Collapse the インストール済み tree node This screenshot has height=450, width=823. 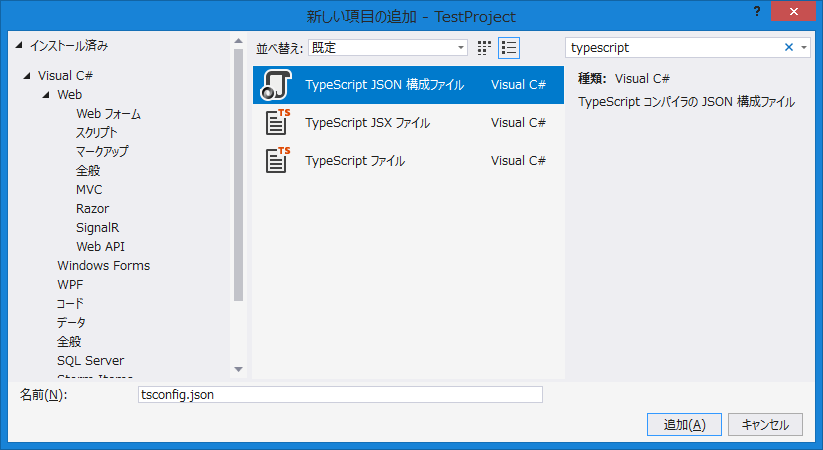(19, 46)
